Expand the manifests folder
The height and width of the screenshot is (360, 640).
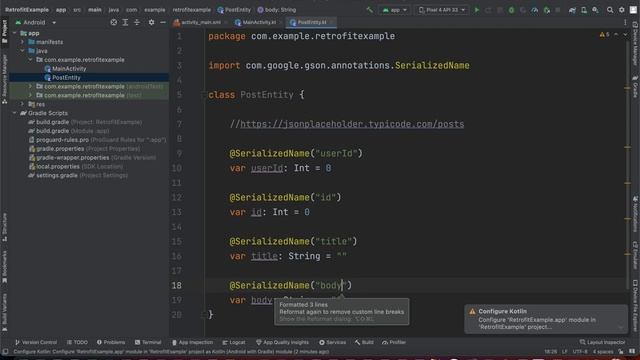pyautogui.click(x=22, y=42)
